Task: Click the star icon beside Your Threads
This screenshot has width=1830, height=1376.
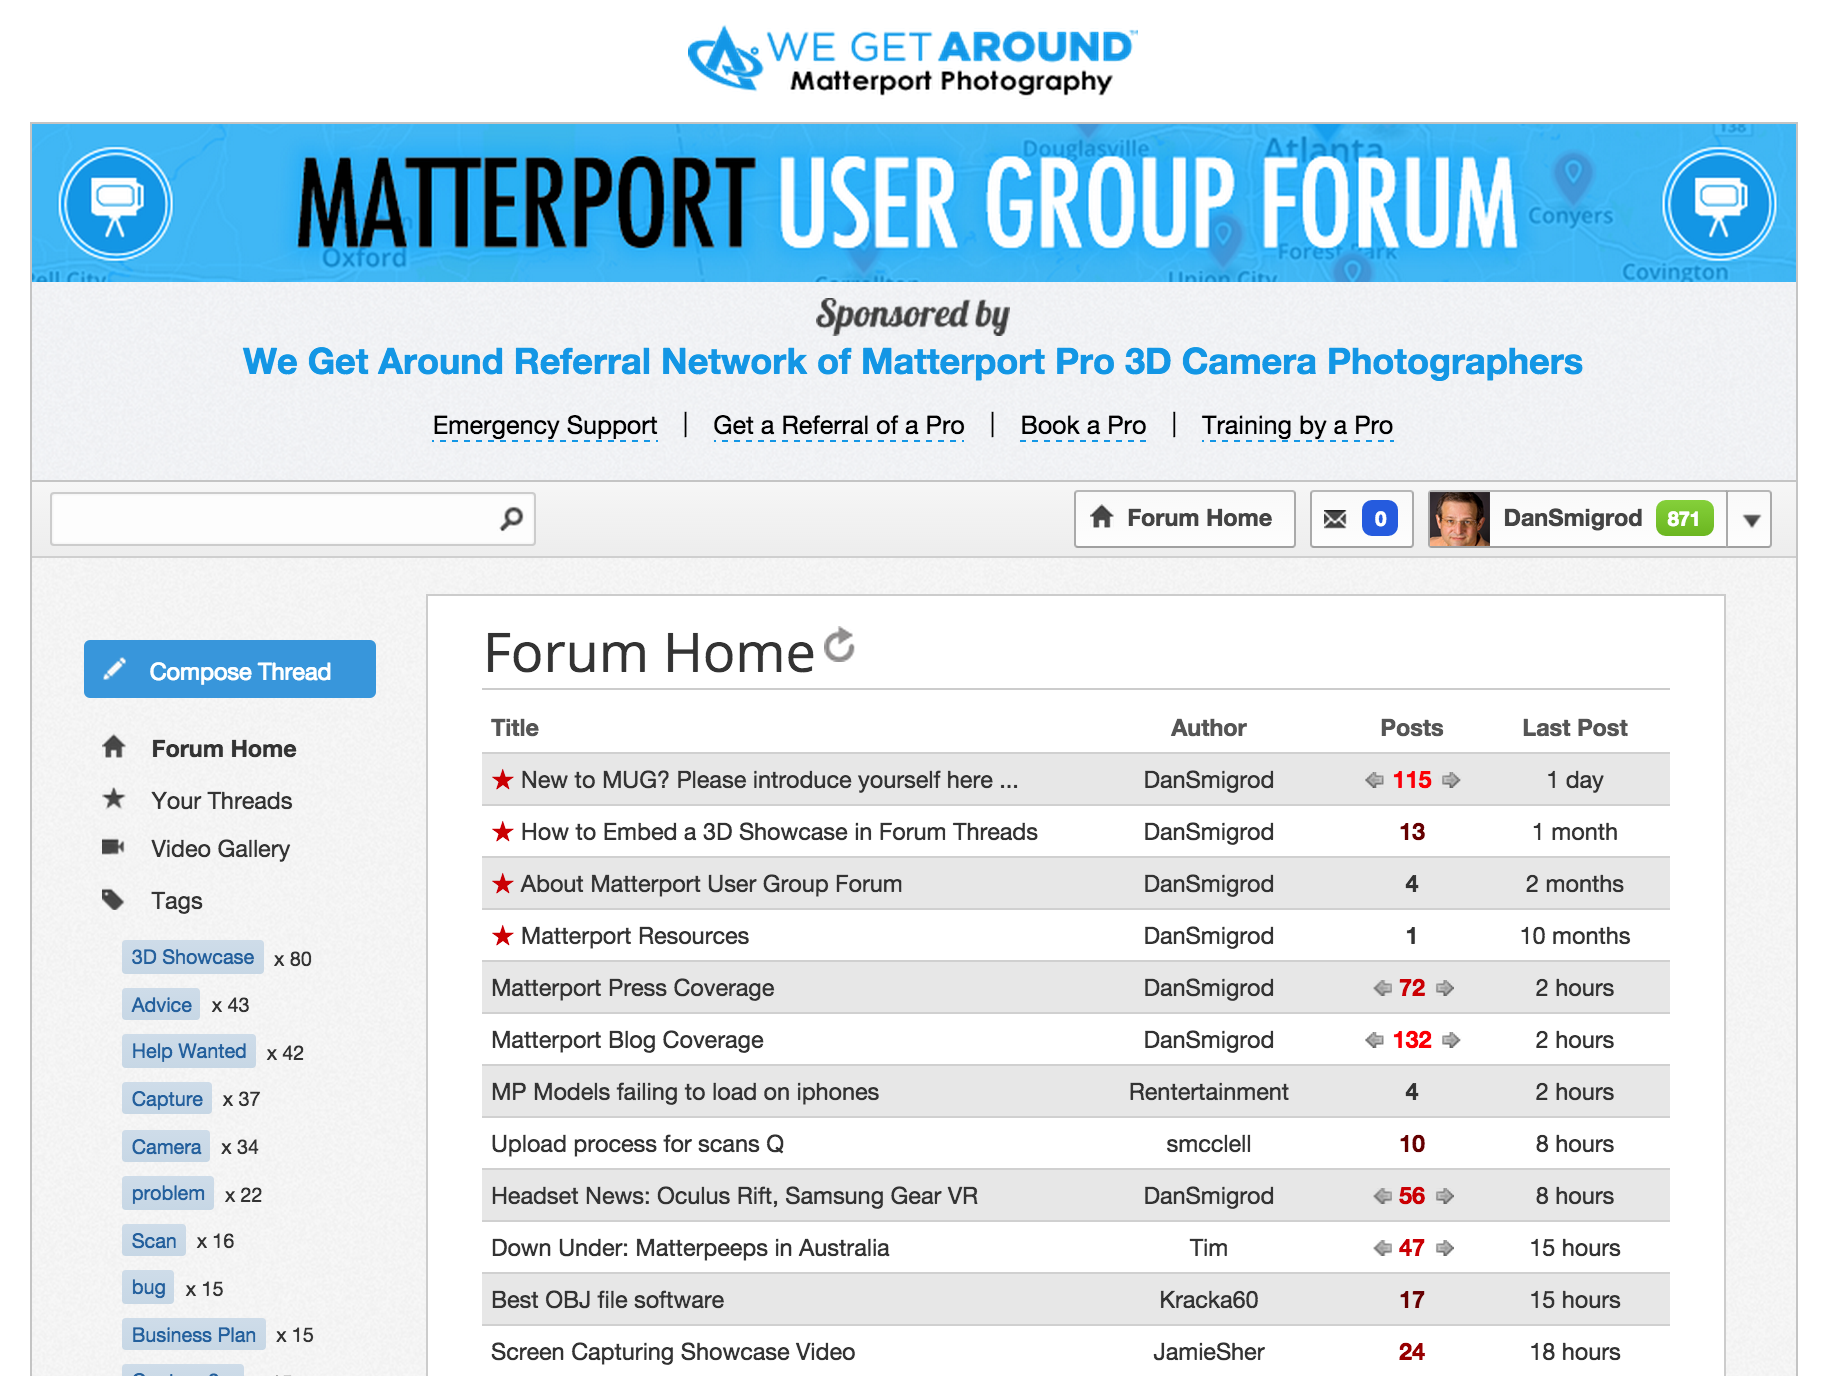Action: click(114, 799)
